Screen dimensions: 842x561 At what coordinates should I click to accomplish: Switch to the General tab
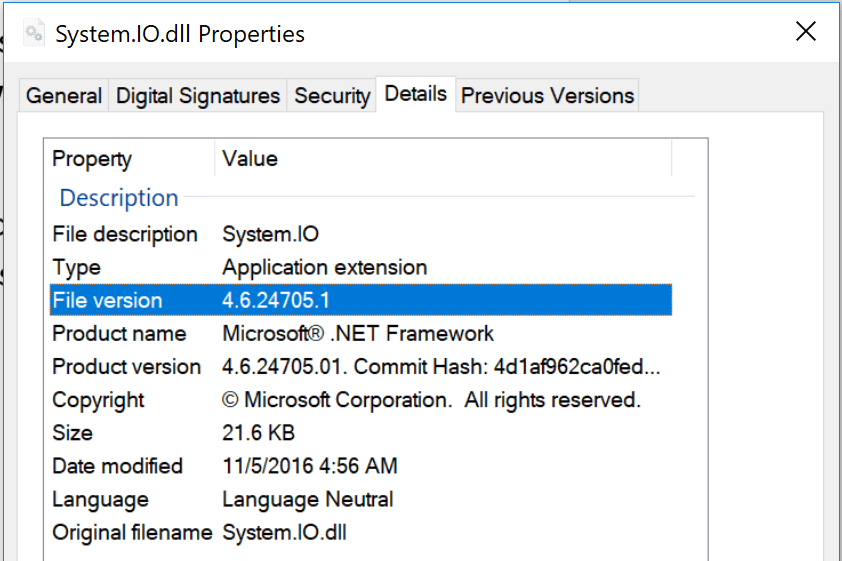[x=64, y=96]
